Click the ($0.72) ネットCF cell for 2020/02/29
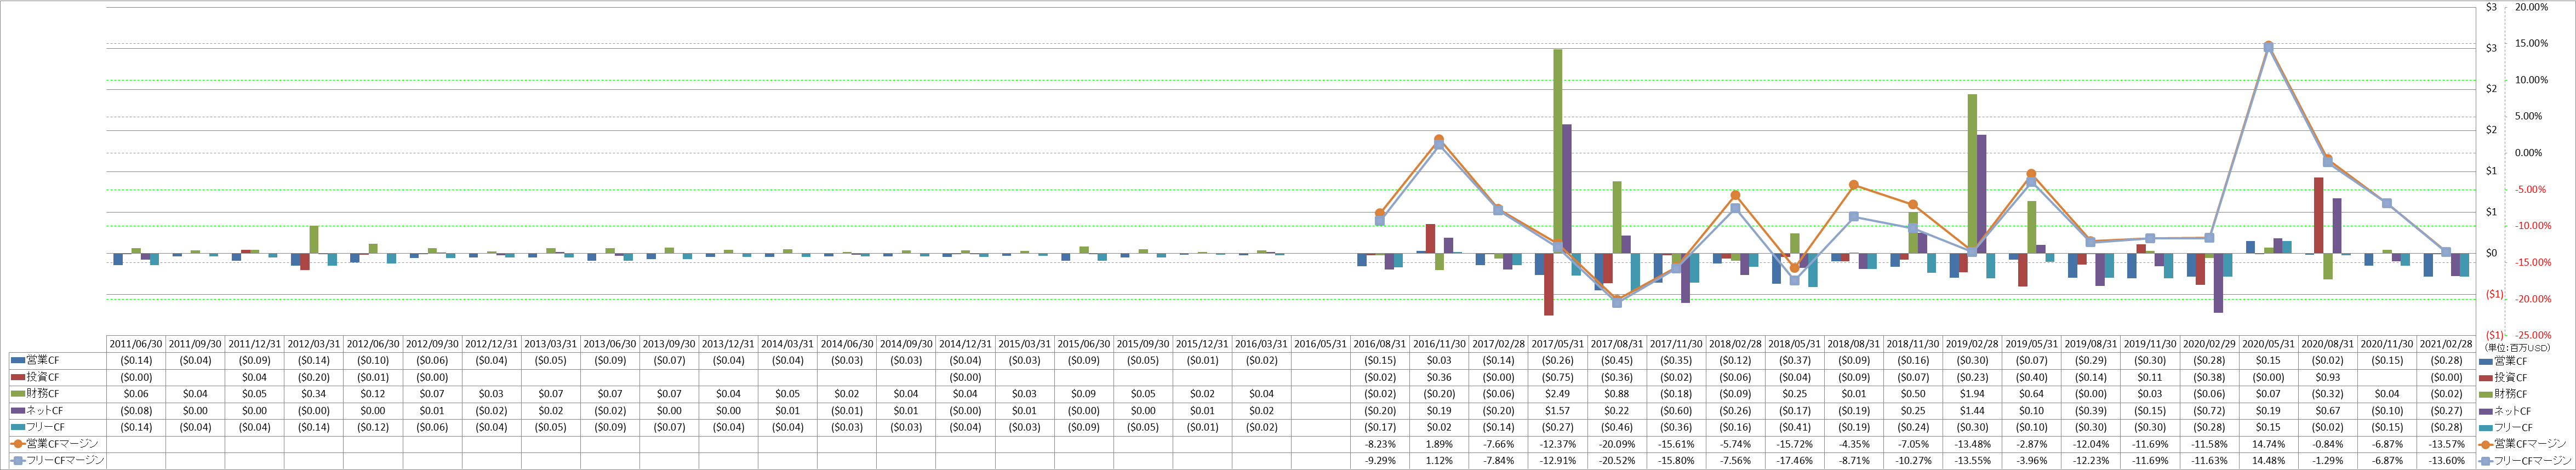The height and width of the screenshot is (470, 2576). tap(2210, 411)
